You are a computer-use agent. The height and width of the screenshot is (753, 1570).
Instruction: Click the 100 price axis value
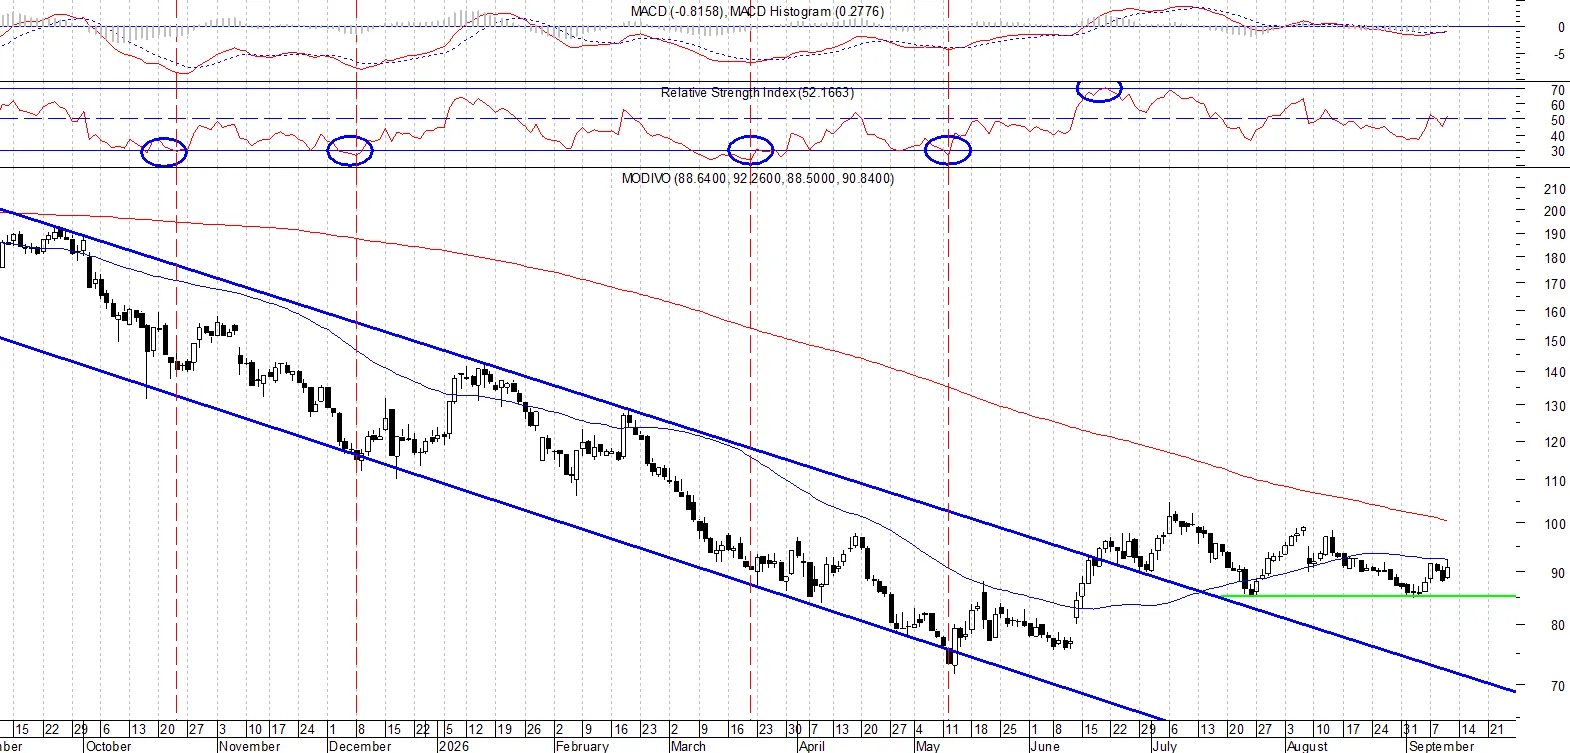pos(1555,524)
